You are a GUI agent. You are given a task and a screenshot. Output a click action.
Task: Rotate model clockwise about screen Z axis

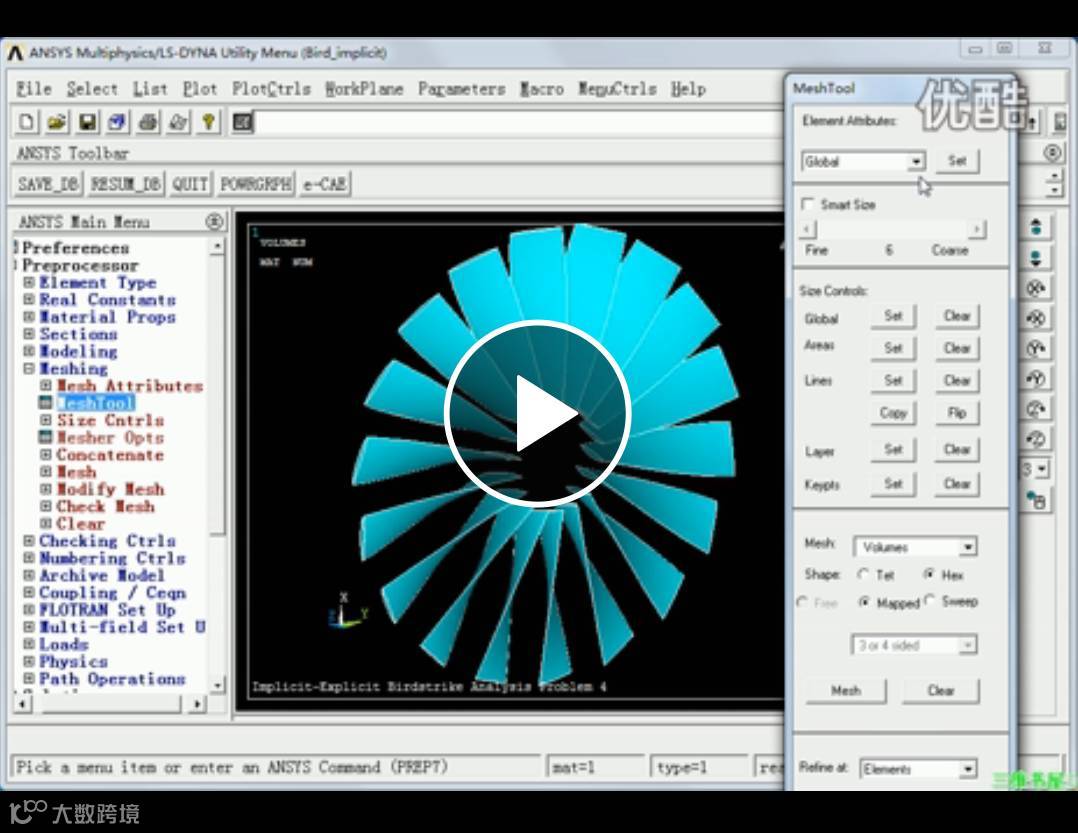click(x=1036, y=409)
